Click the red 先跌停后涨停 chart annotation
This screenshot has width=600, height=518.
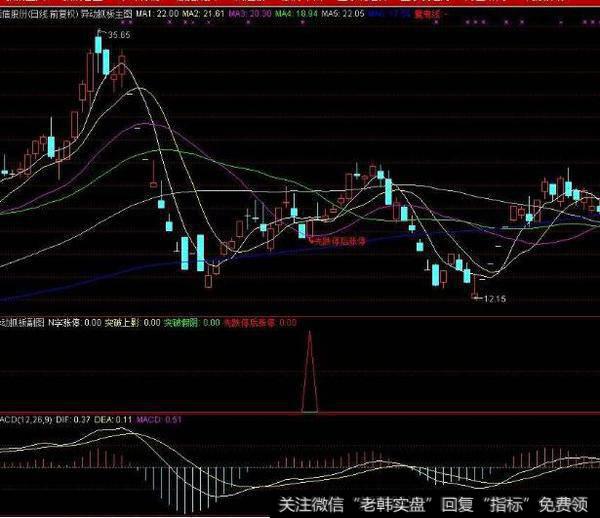[340, 241]
